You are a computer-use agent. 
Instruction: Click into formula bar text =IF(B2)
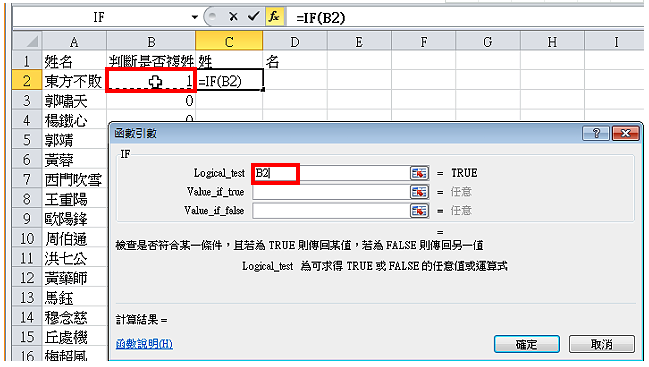(x=320, y=18)
